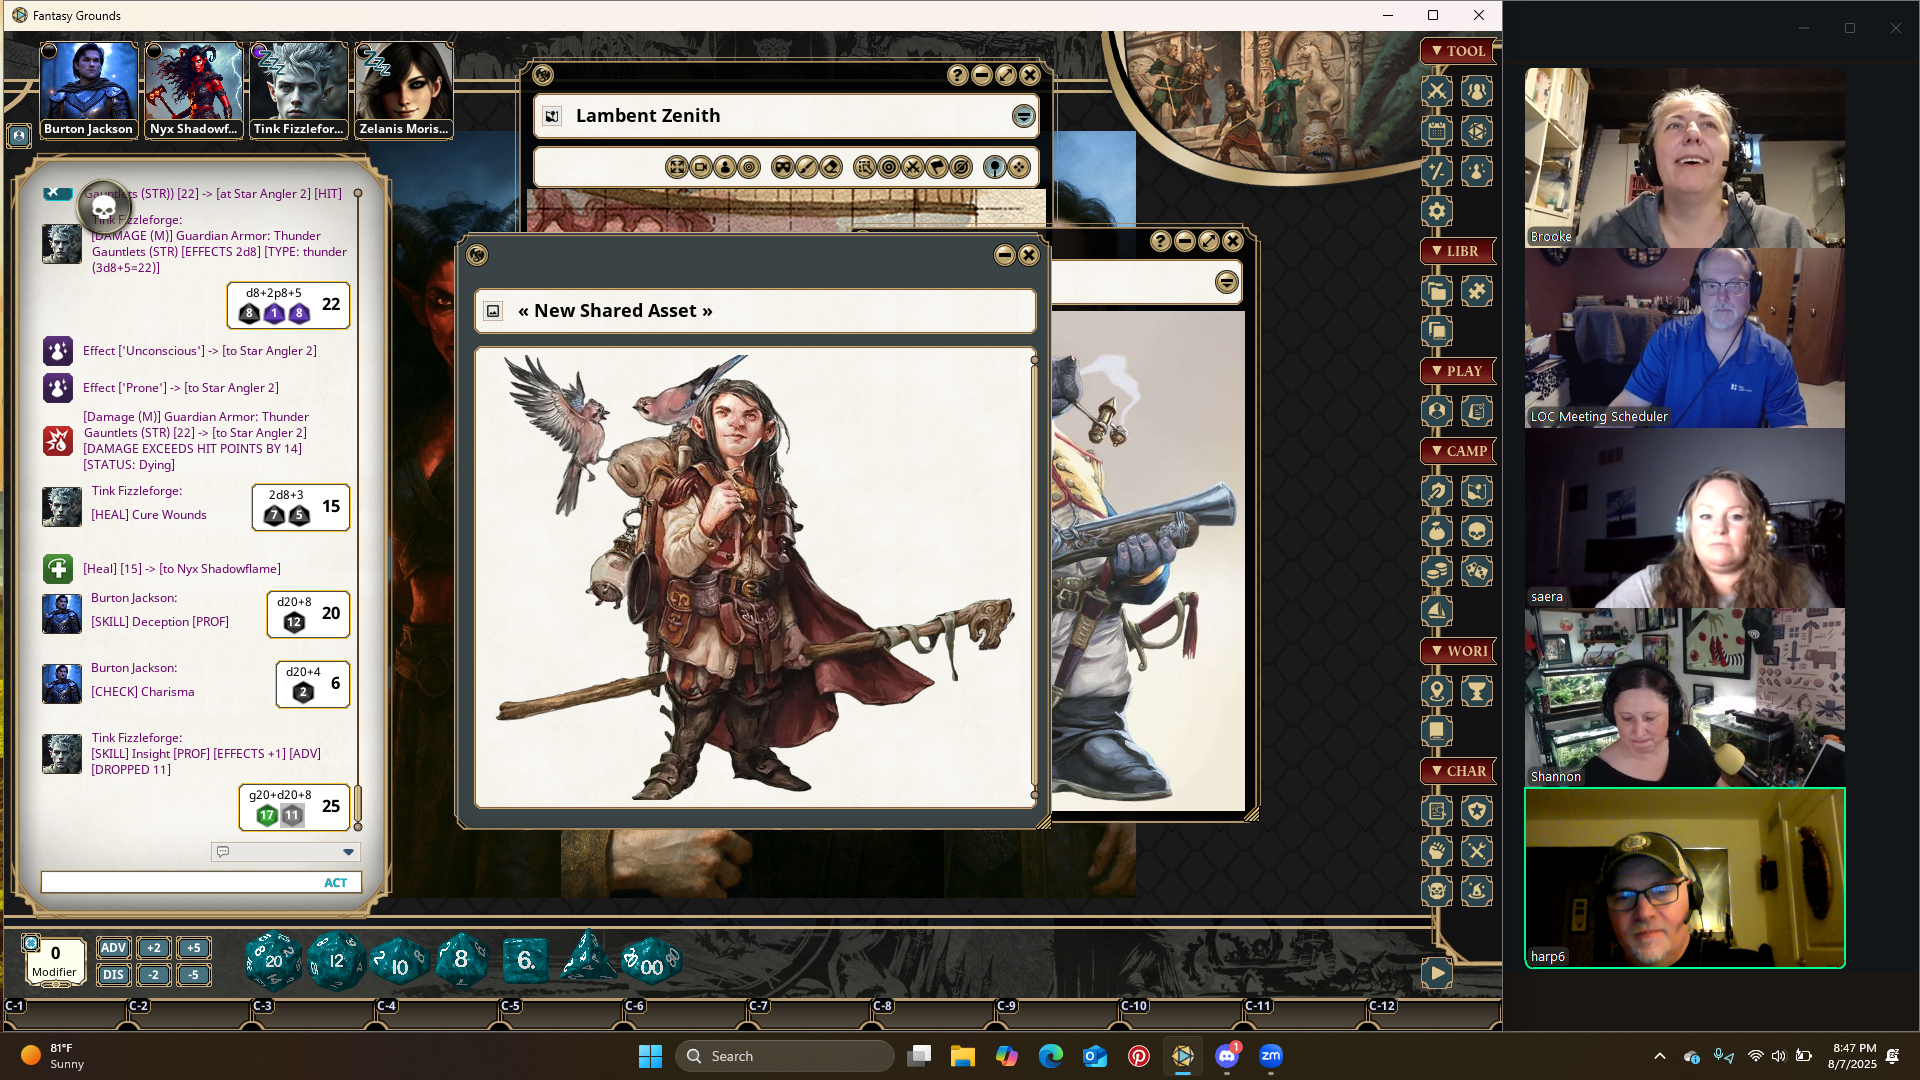Roll the d8 die
This screenshot has width=1920, height=1080.
coord(461,960)
